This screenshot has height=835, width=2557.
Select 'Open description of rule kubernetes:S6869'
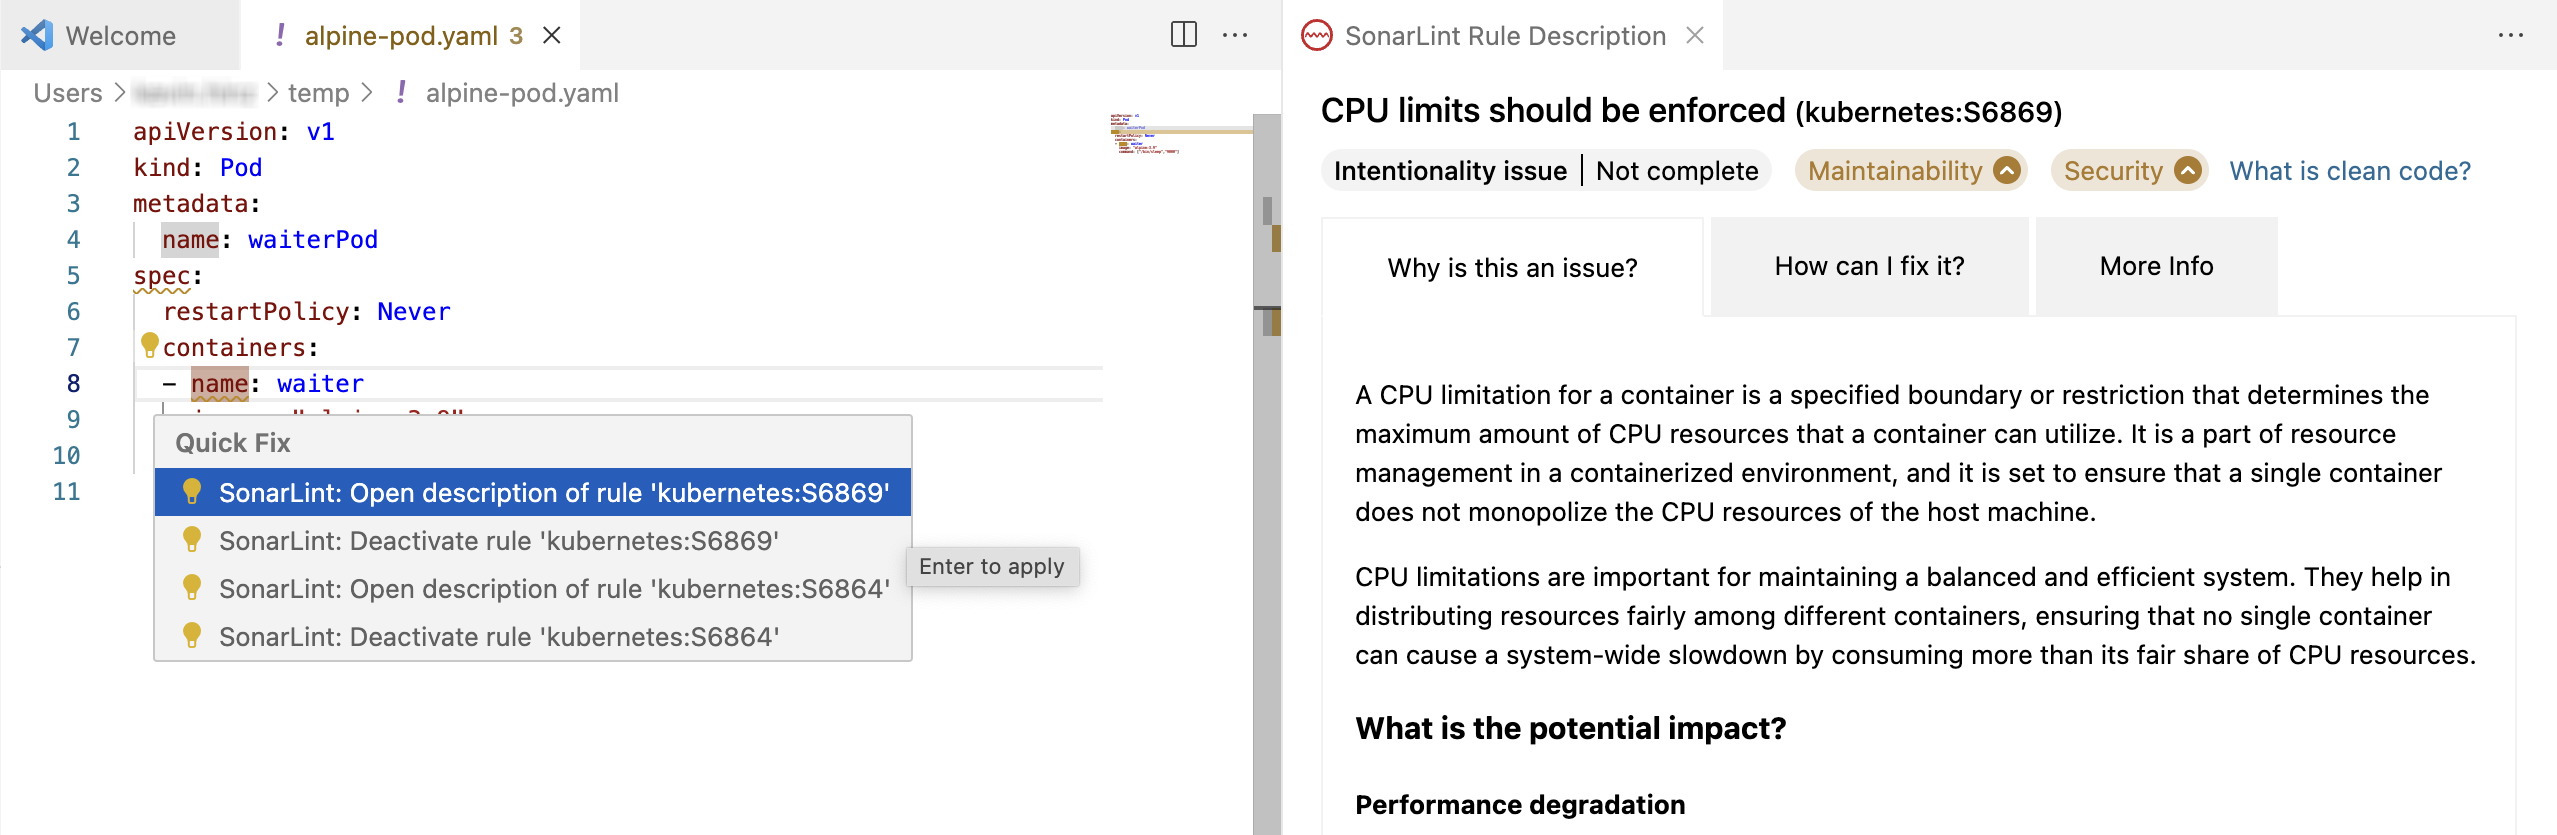pos(553,493)
